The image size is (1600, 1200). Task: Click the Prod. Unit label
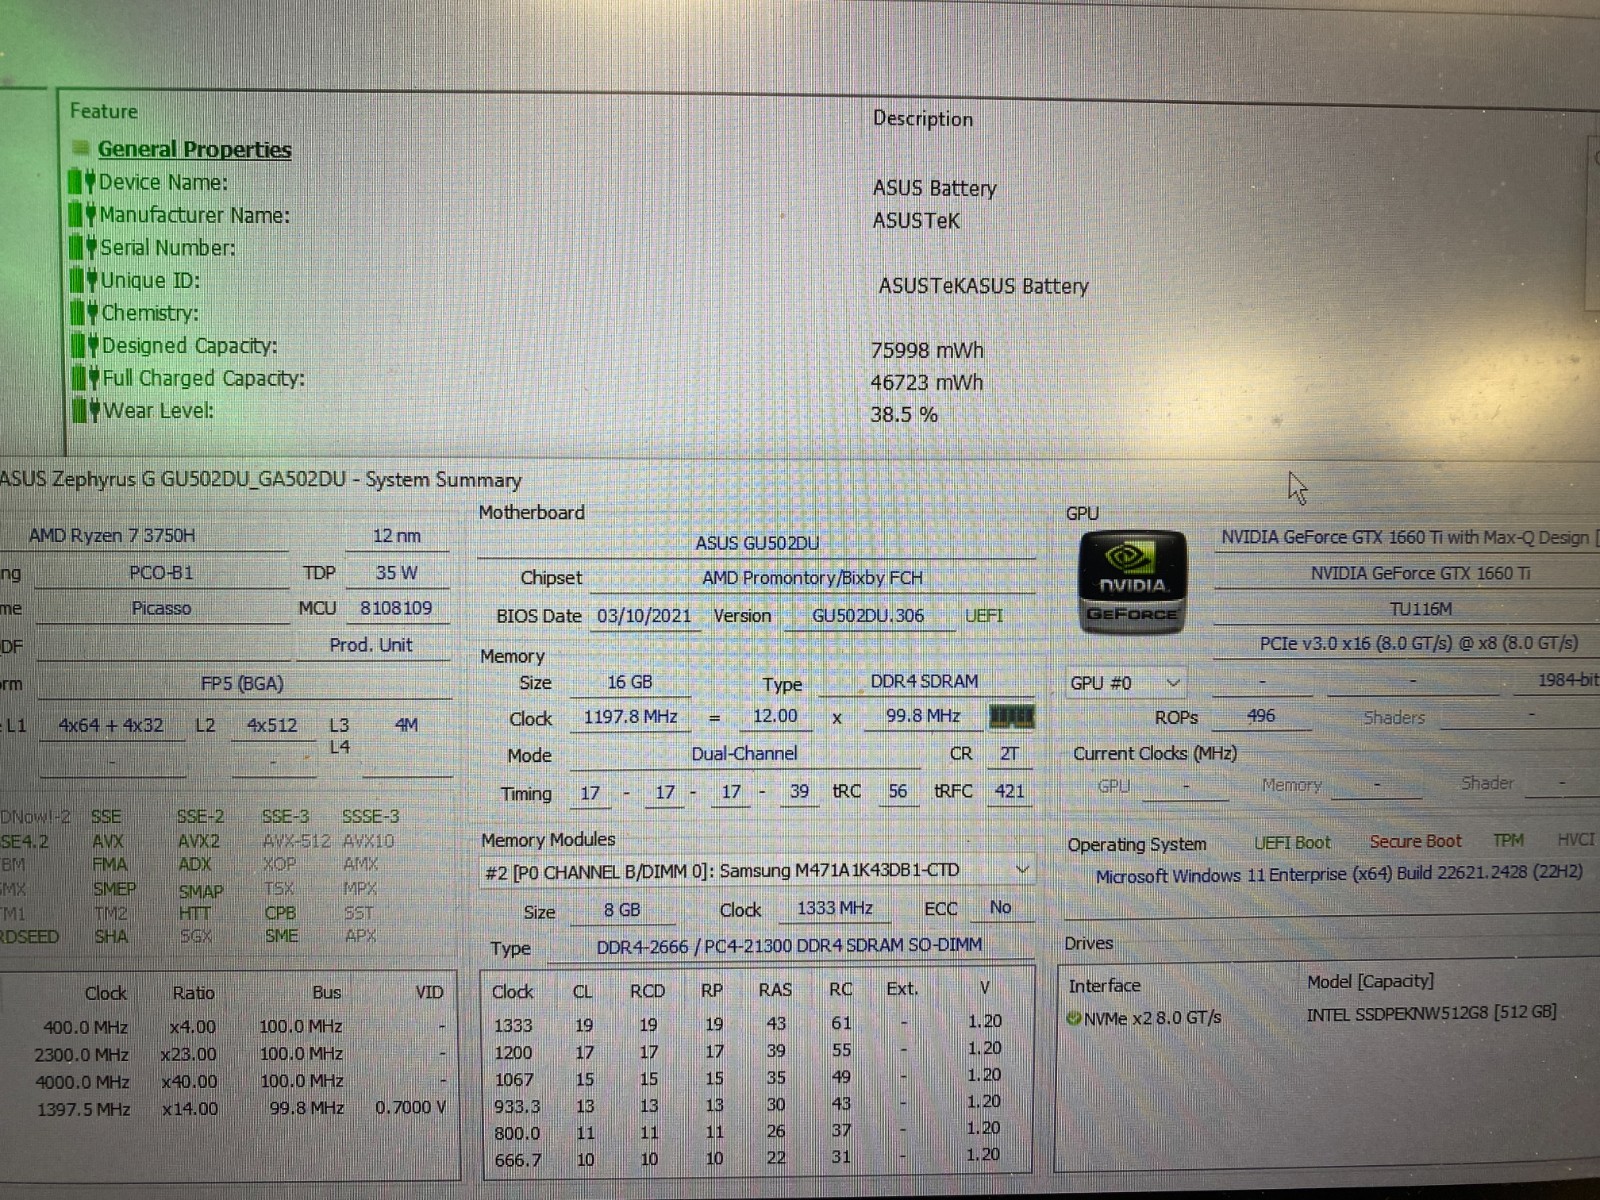(371, 645)
